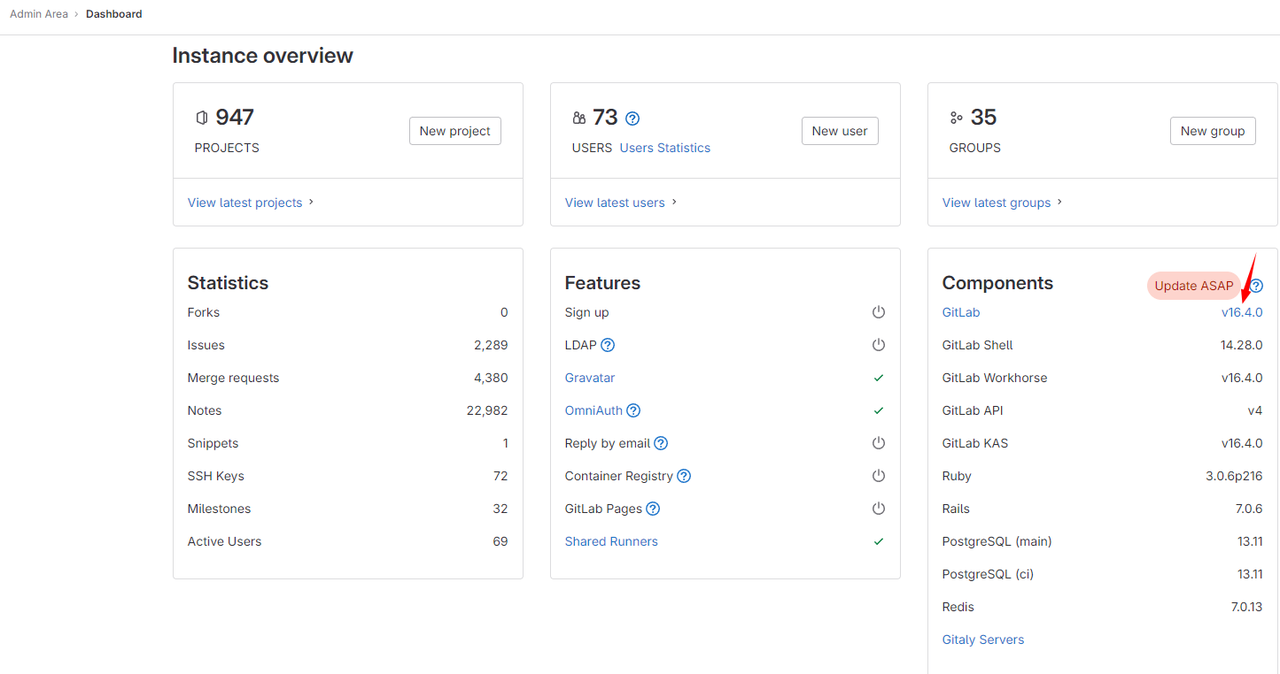Select the Dashboard breadcrumb item
Image resolution: width=1280 pixels, height=674 pixels.
pyautogui.click(x=114, y=14)
